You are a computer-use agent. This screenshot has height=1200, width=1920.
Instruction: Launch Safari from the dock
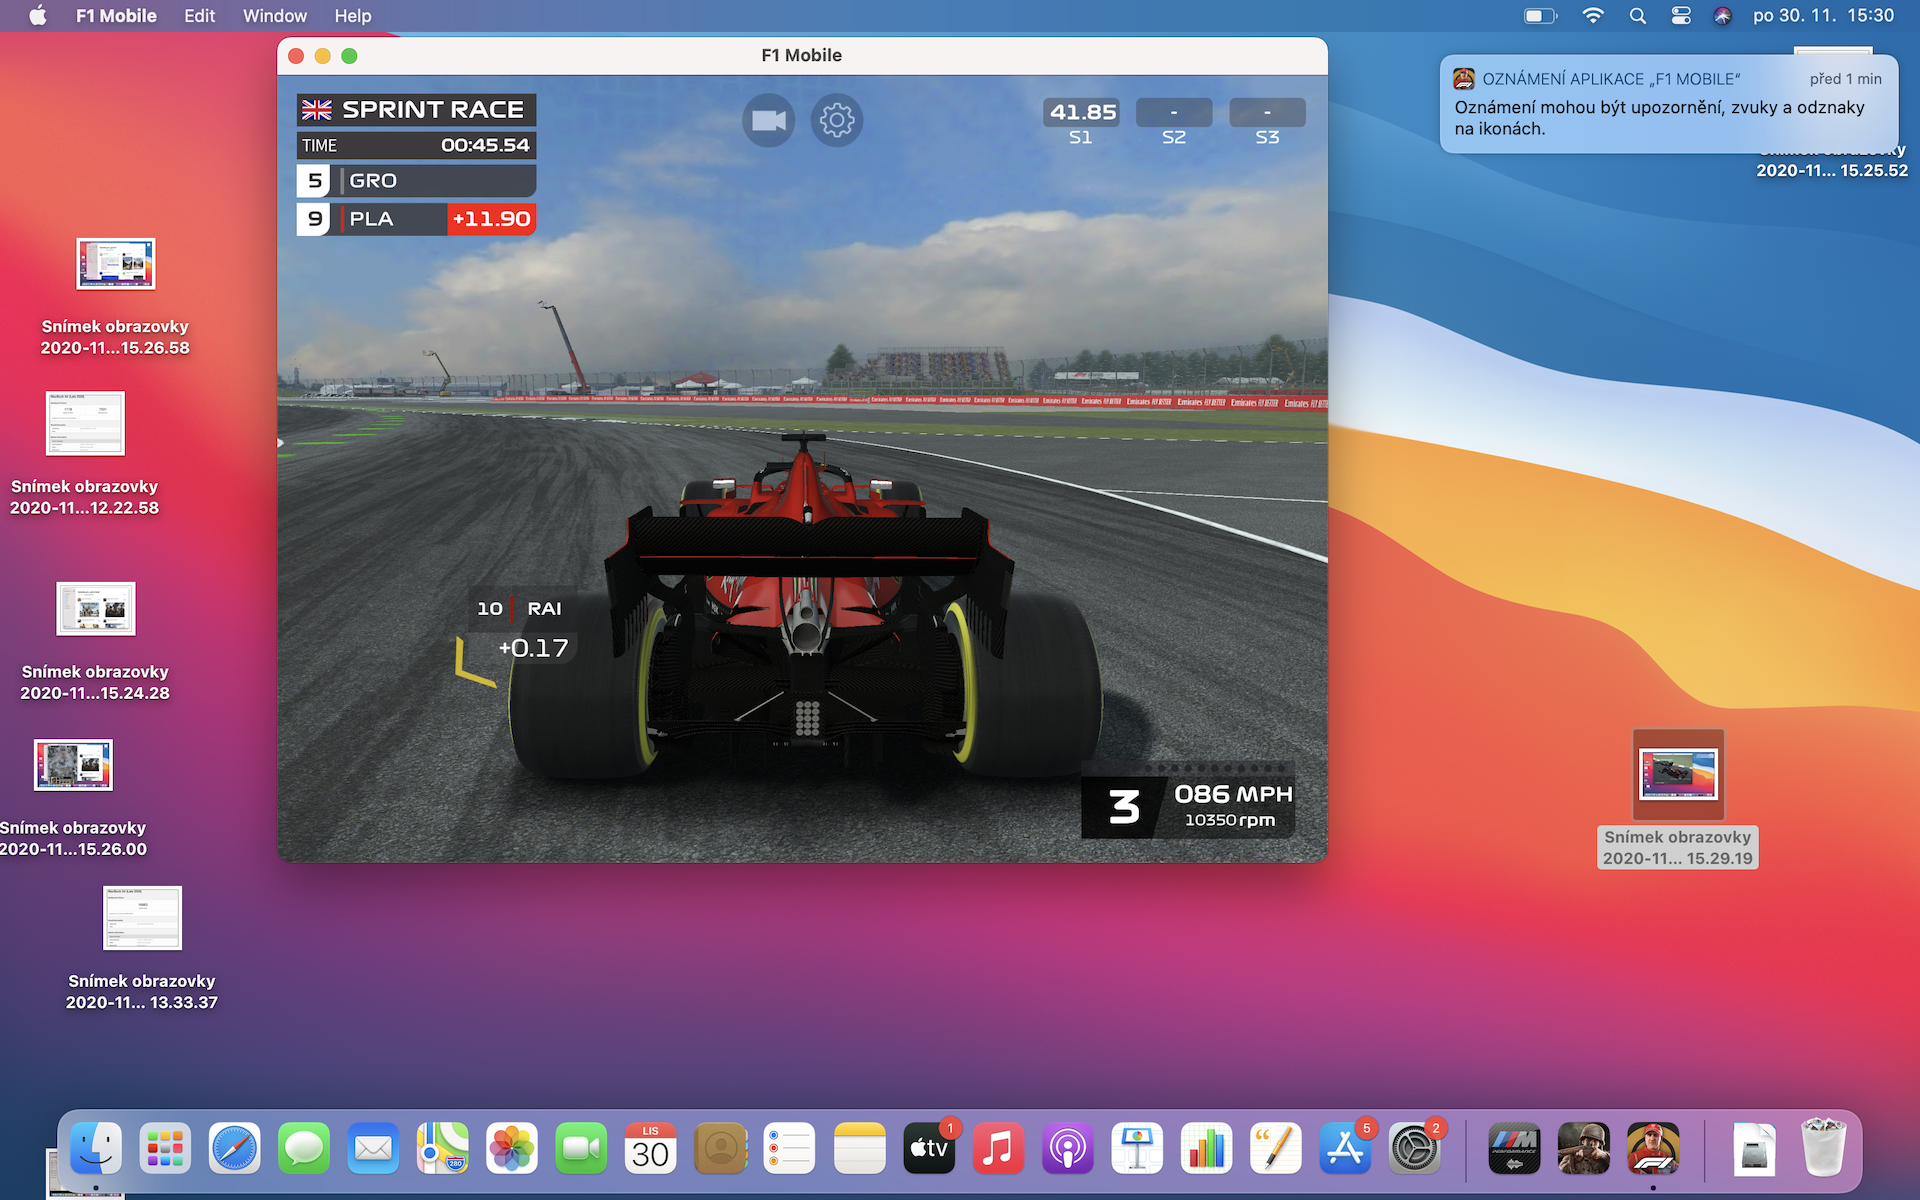234,1148
